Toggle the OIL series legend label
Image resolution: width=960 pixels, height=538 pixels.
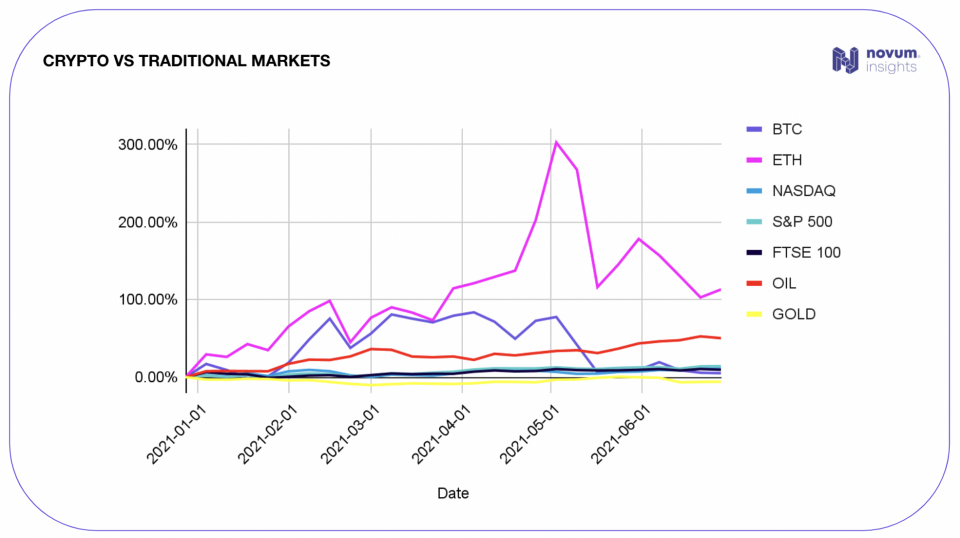pyautogui.click(x=785, y=284)
